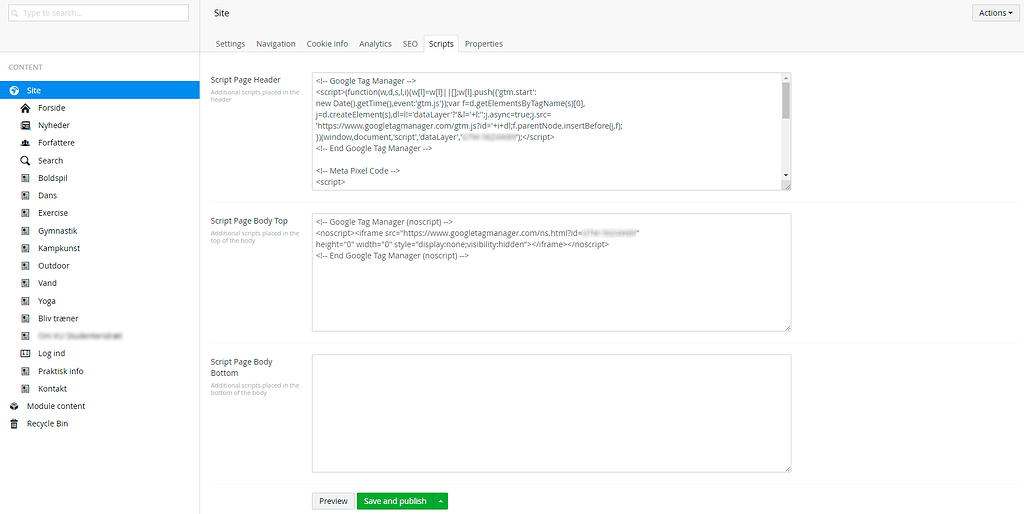Click the Preview button
This screenshot has width=1024, height=514.
point(333,501)
